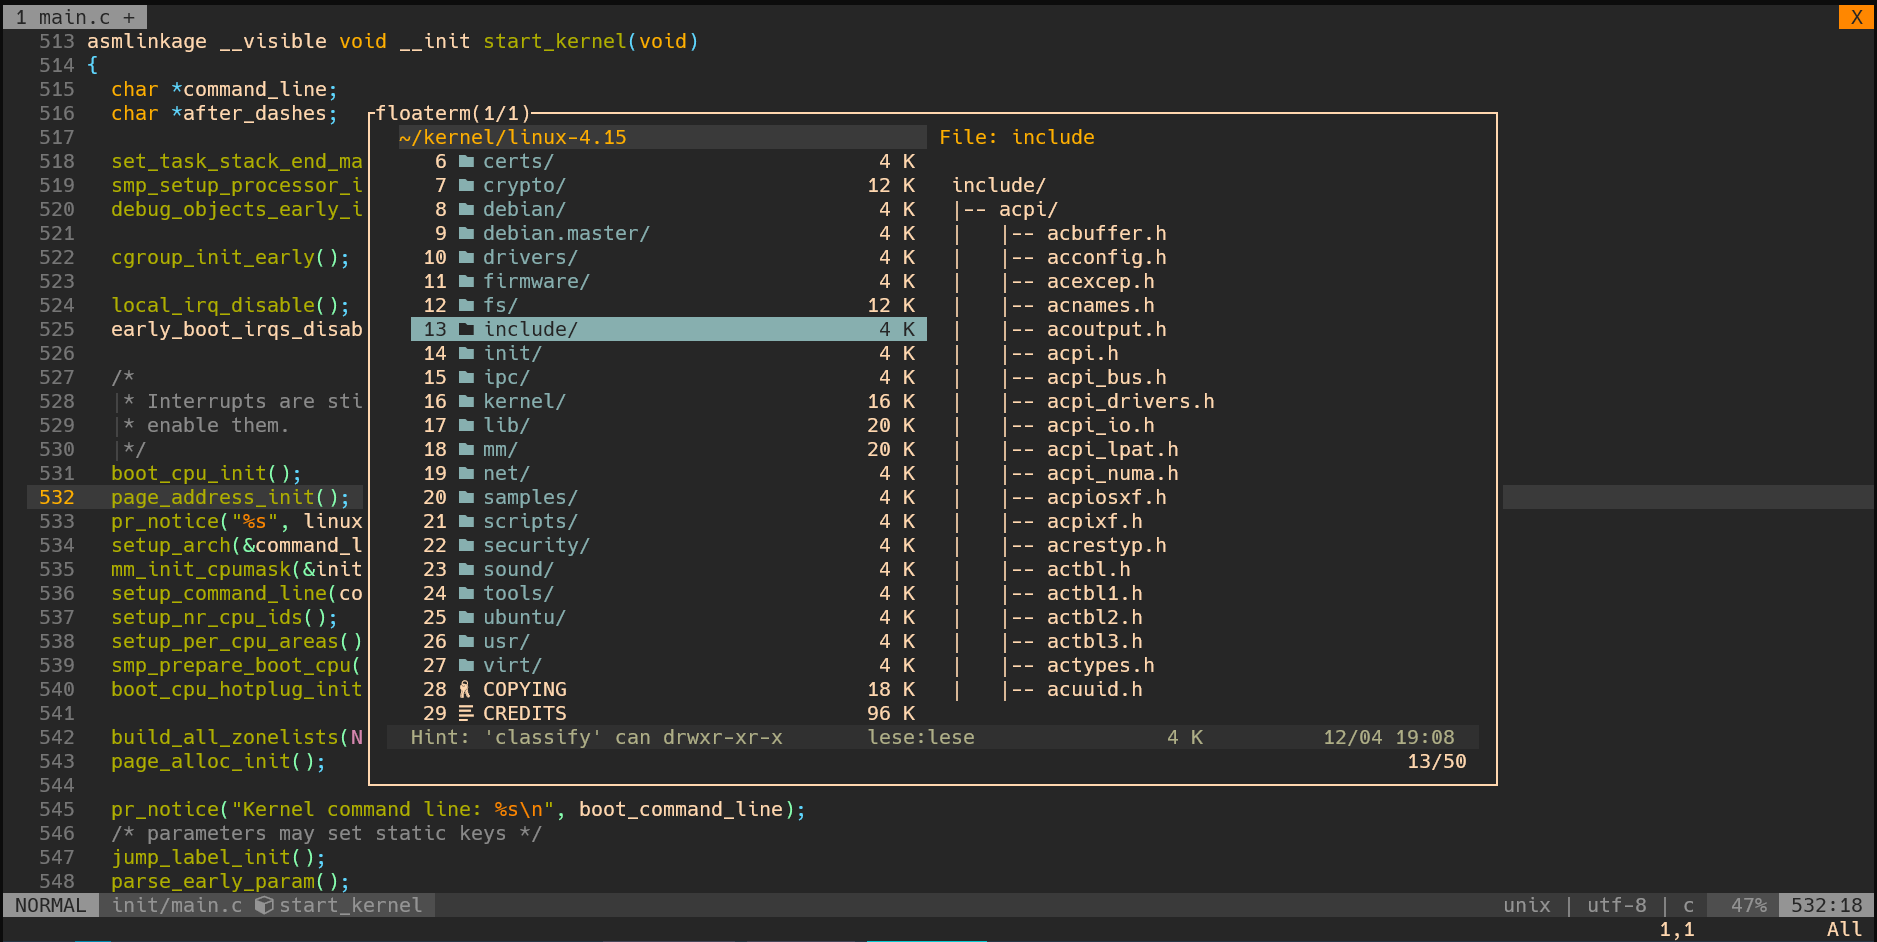Select the drivers/ directory entry
Viewport: 1877px width, 942px height.
pyautogui.click(x=669, y=257)
